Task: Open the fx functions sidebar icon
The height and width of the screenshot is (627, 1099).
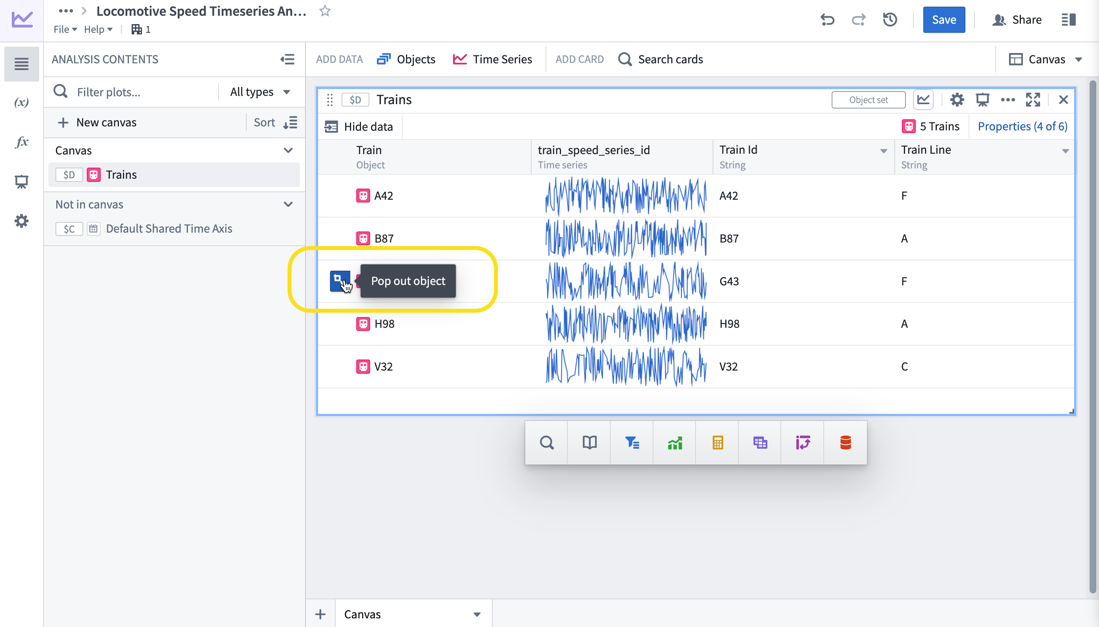Action: click(x=22, y=142)
